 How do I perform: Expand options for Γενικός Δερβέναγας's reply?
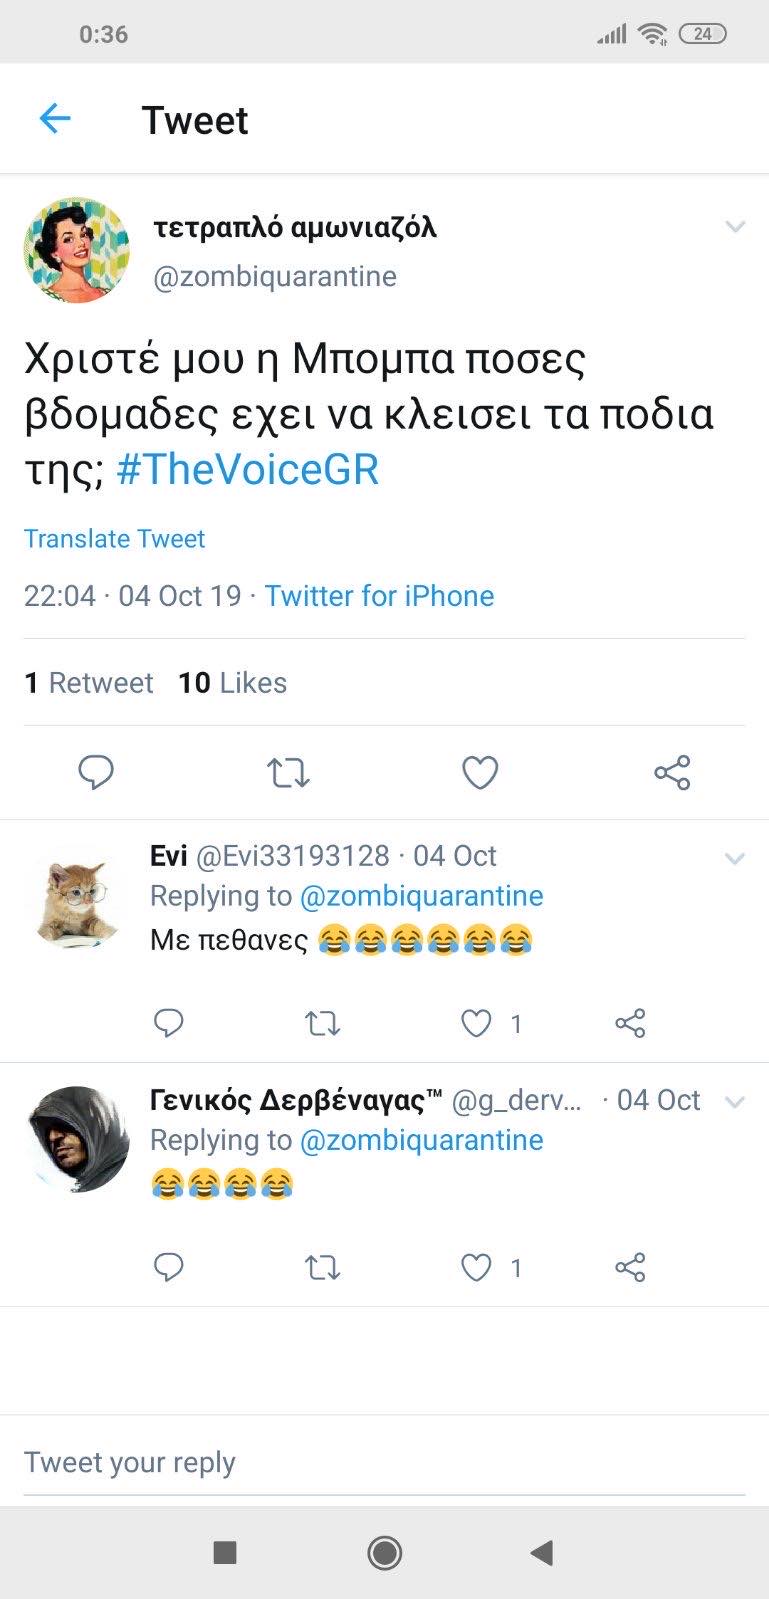click(735, 1102)
